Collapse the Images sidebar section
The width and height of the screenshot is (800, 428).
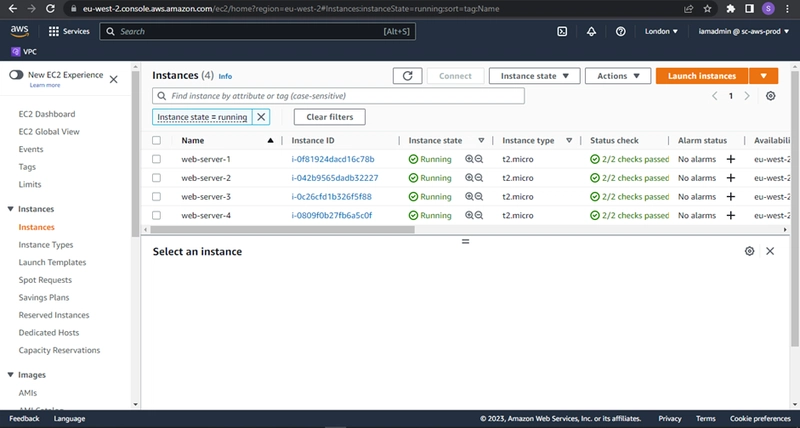pyautogui.click(x=10, y=375)
